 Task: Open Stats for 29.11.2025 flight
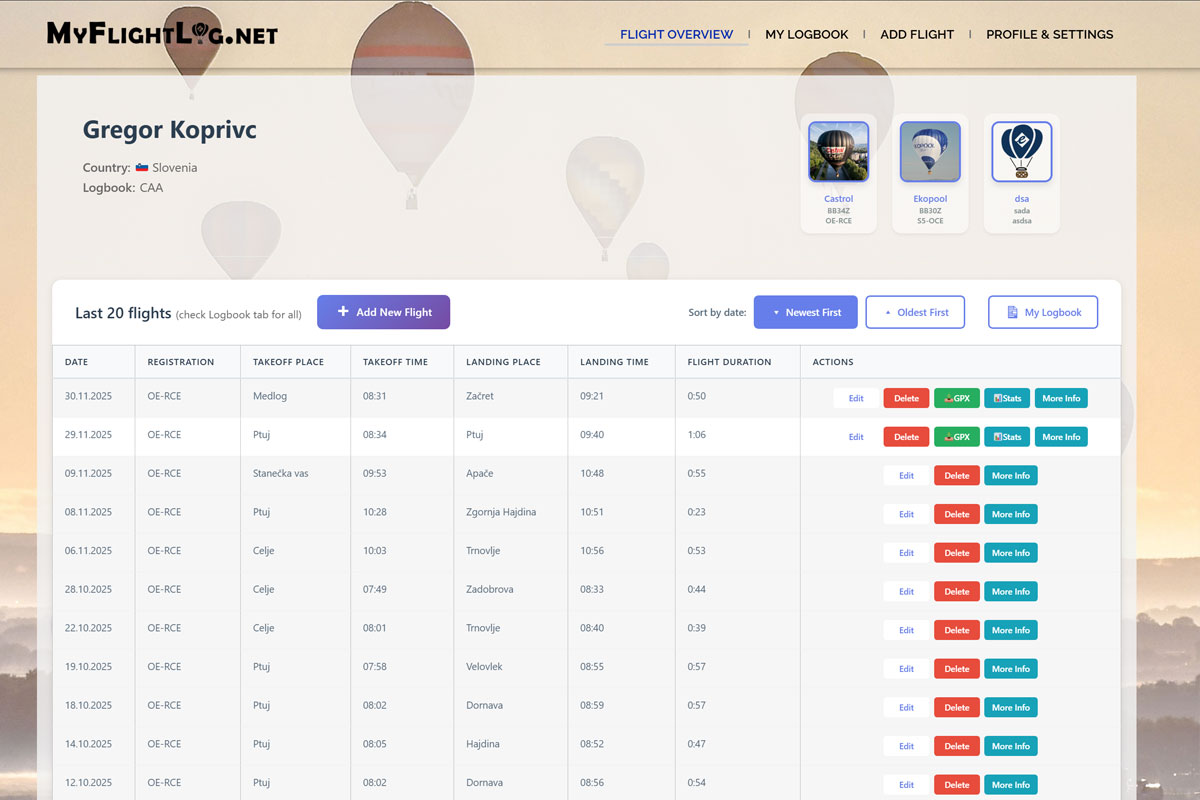pos(1006,437)
